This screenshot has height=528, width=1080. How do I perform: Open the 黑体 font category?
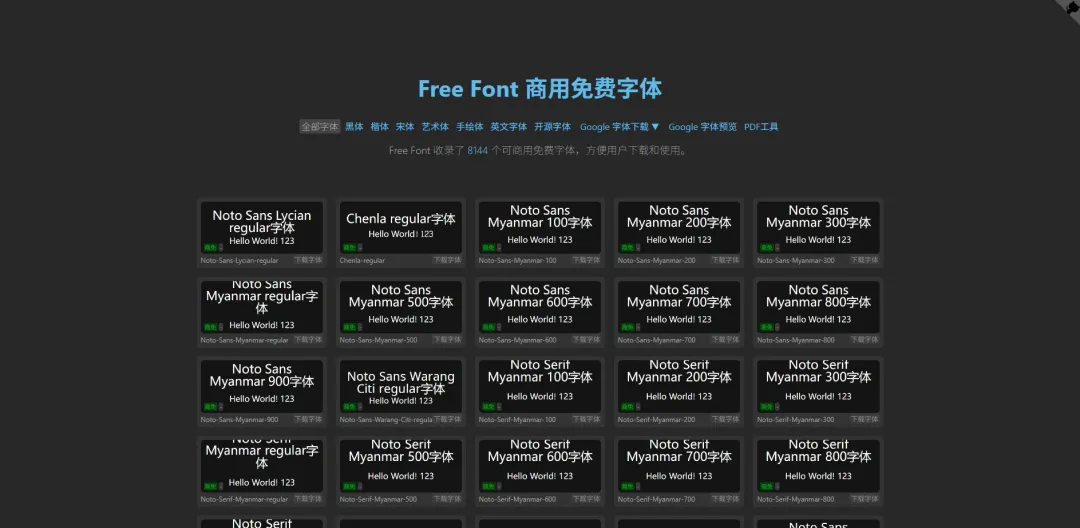(354, 127)
